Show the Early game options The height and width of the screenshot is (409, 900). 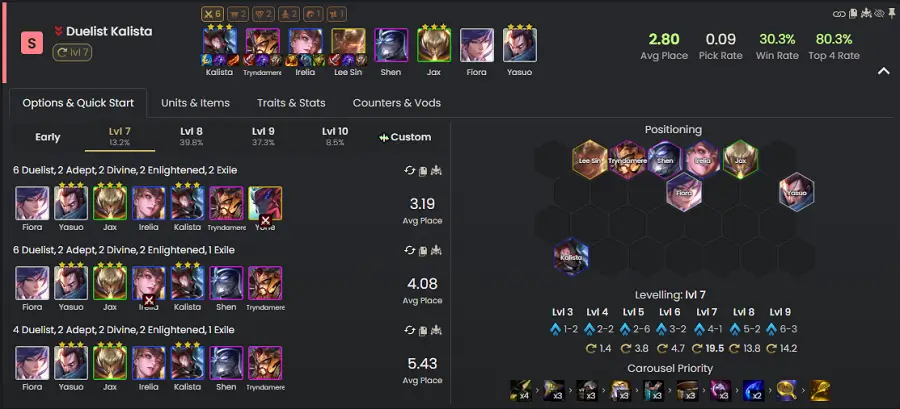tap(48, 137)
